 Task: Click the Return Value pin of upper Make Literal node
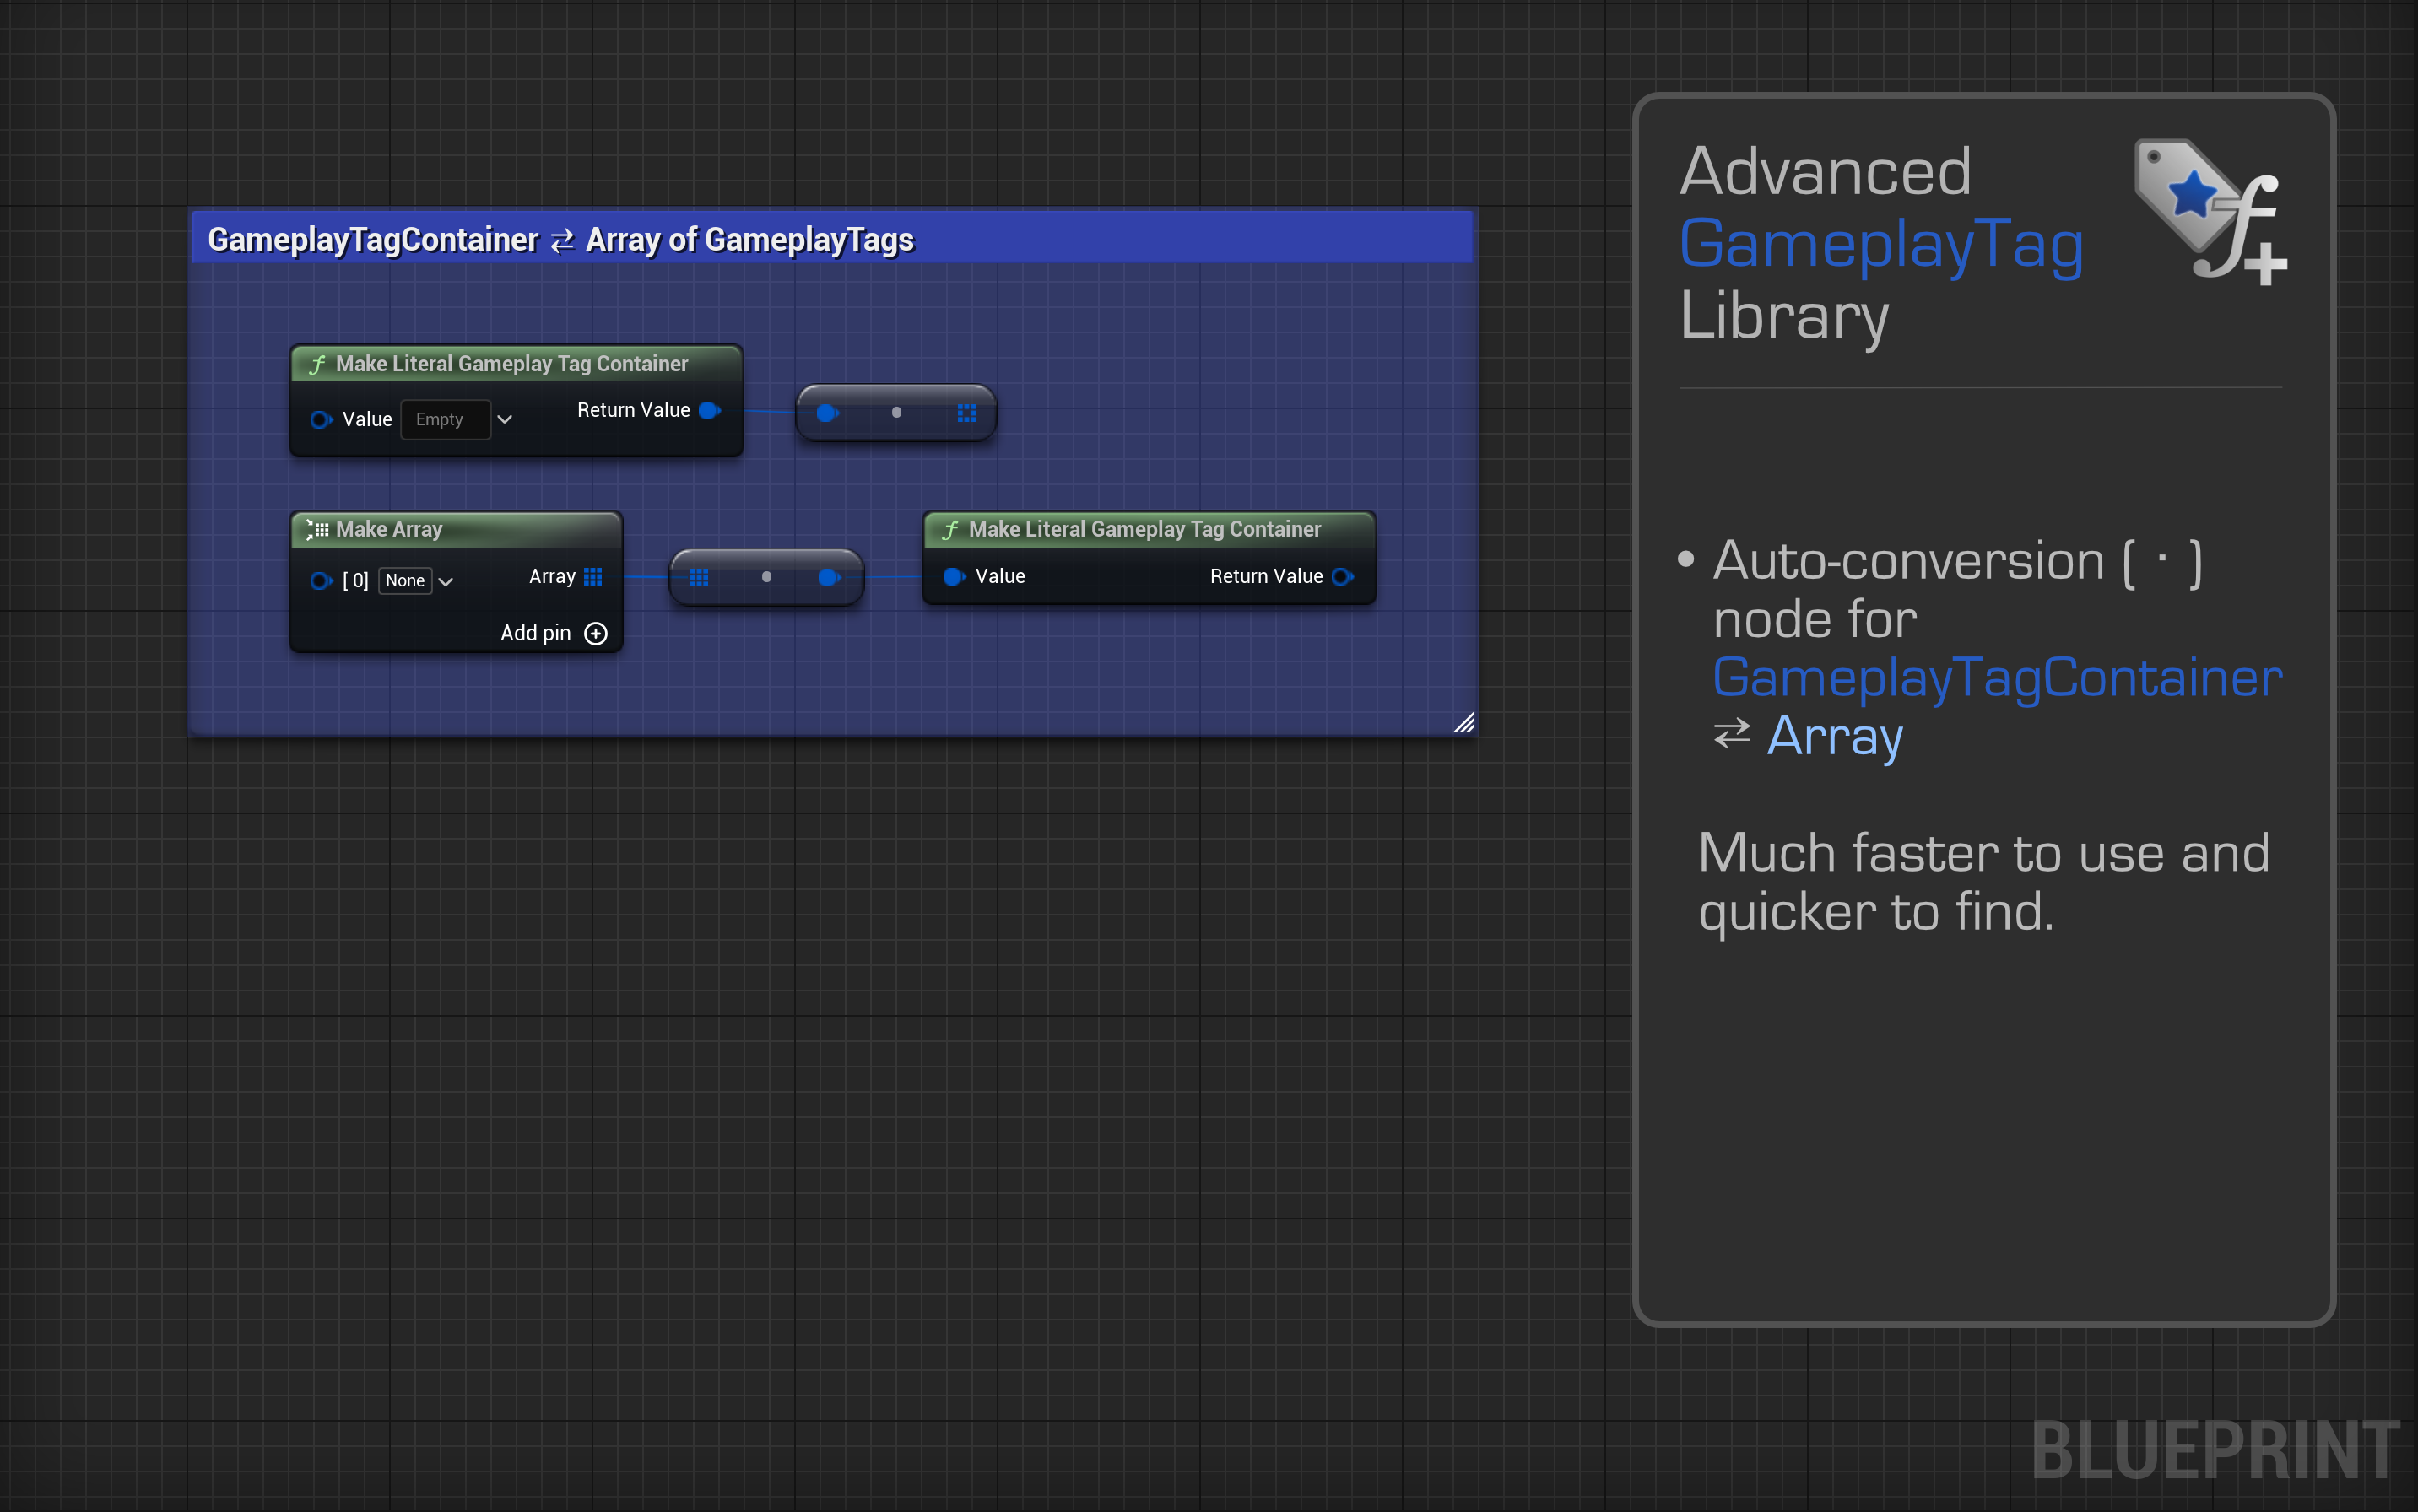tap(710, 410)
